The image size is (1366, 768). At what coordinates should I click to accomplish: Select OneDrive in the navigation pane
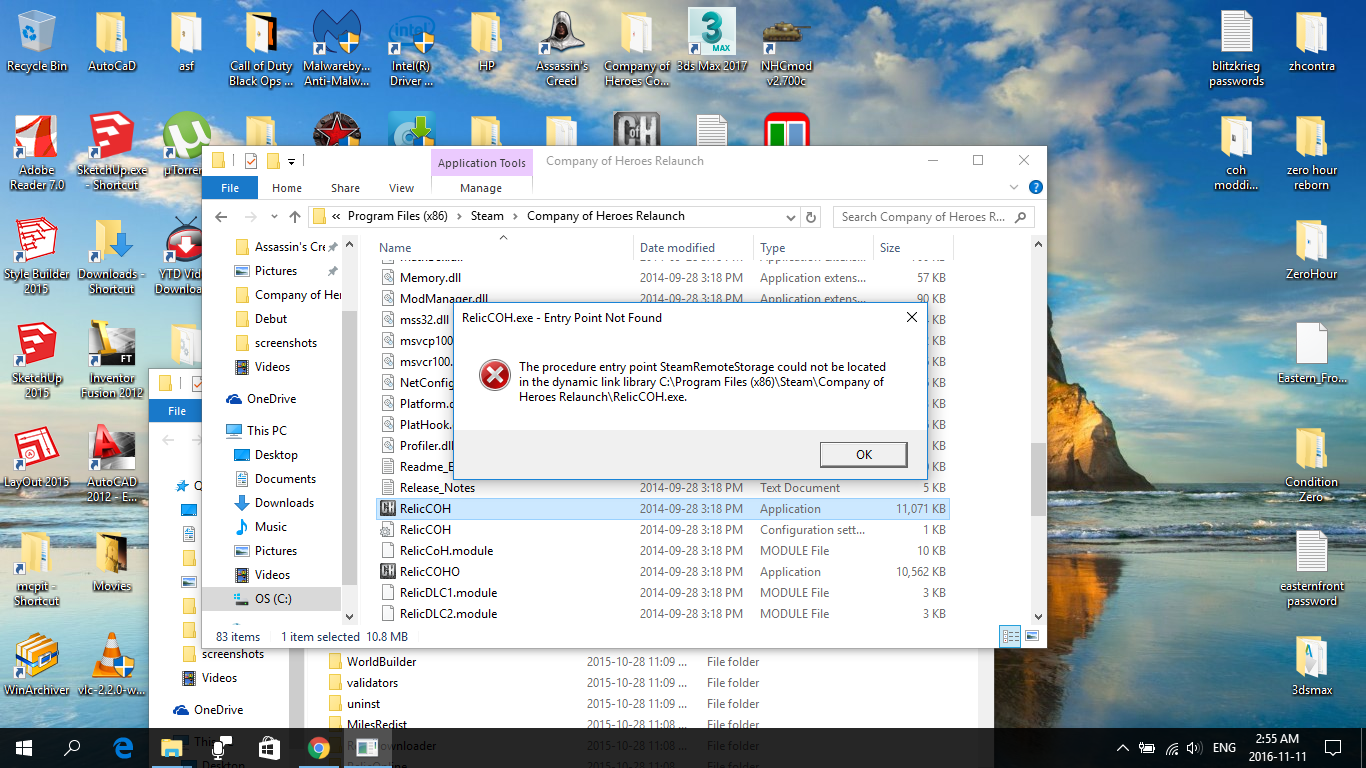click(271, 399)
